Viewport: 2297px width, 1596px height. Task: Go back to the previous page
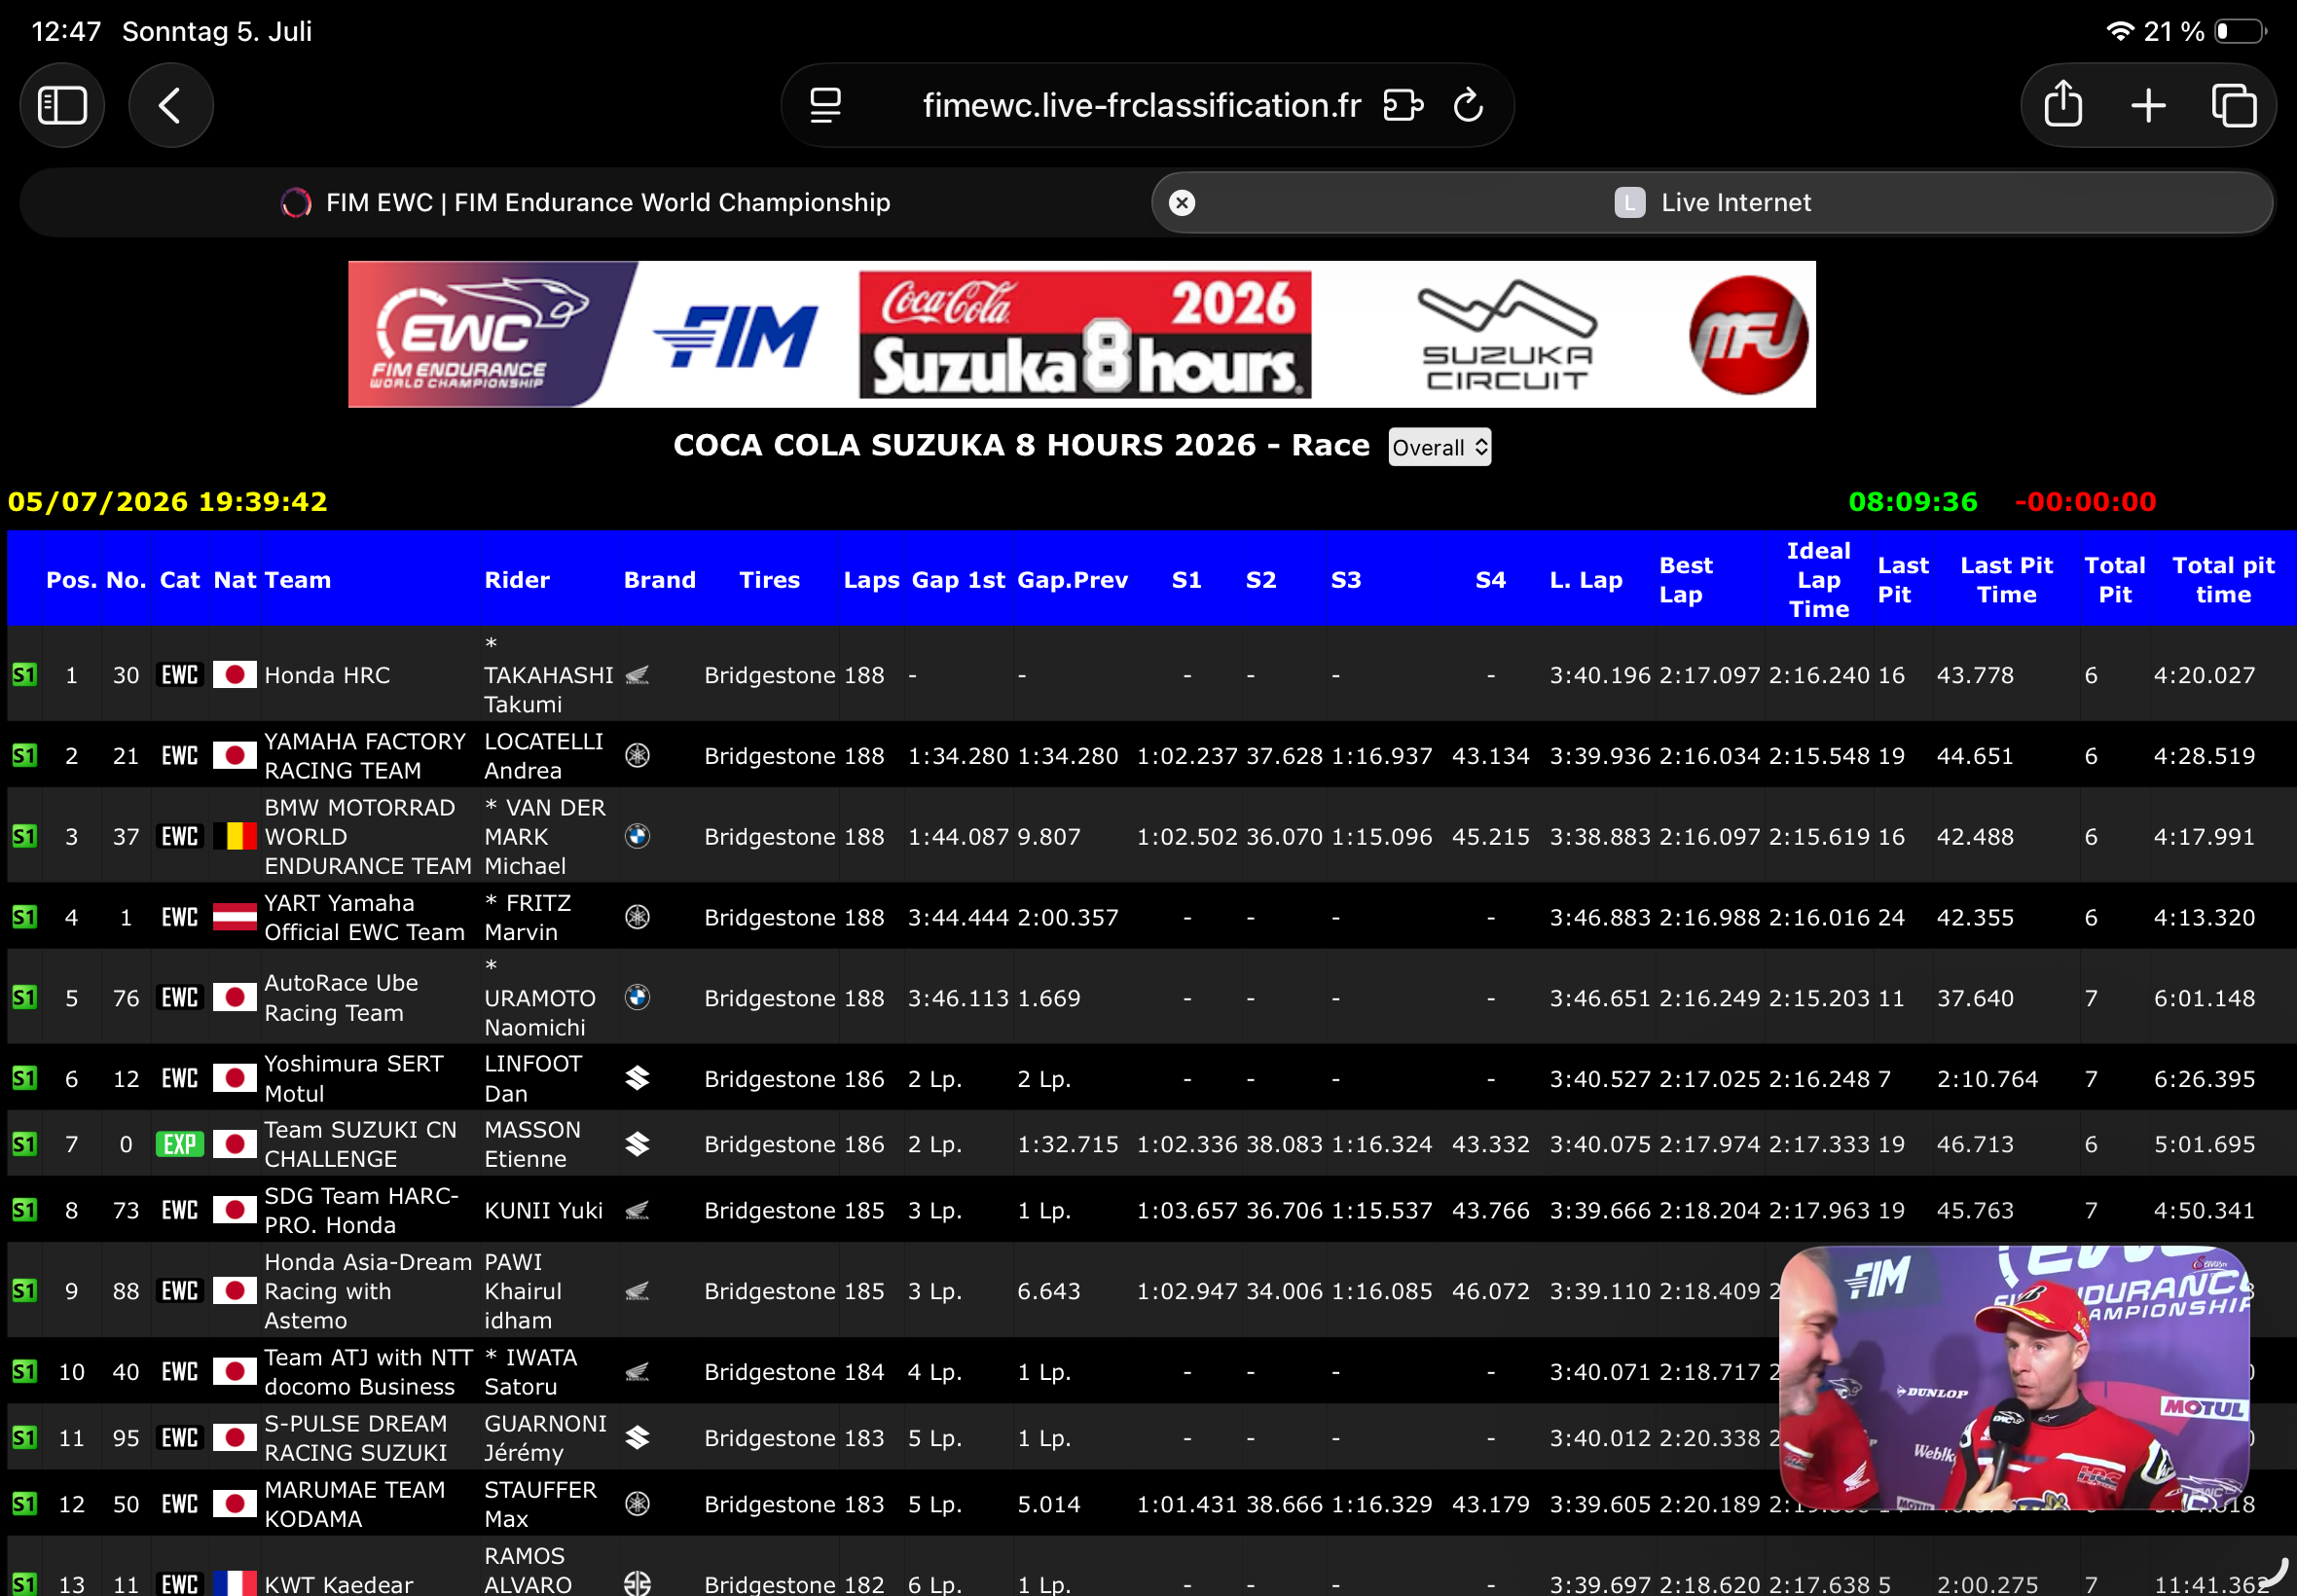coord(170,105)
